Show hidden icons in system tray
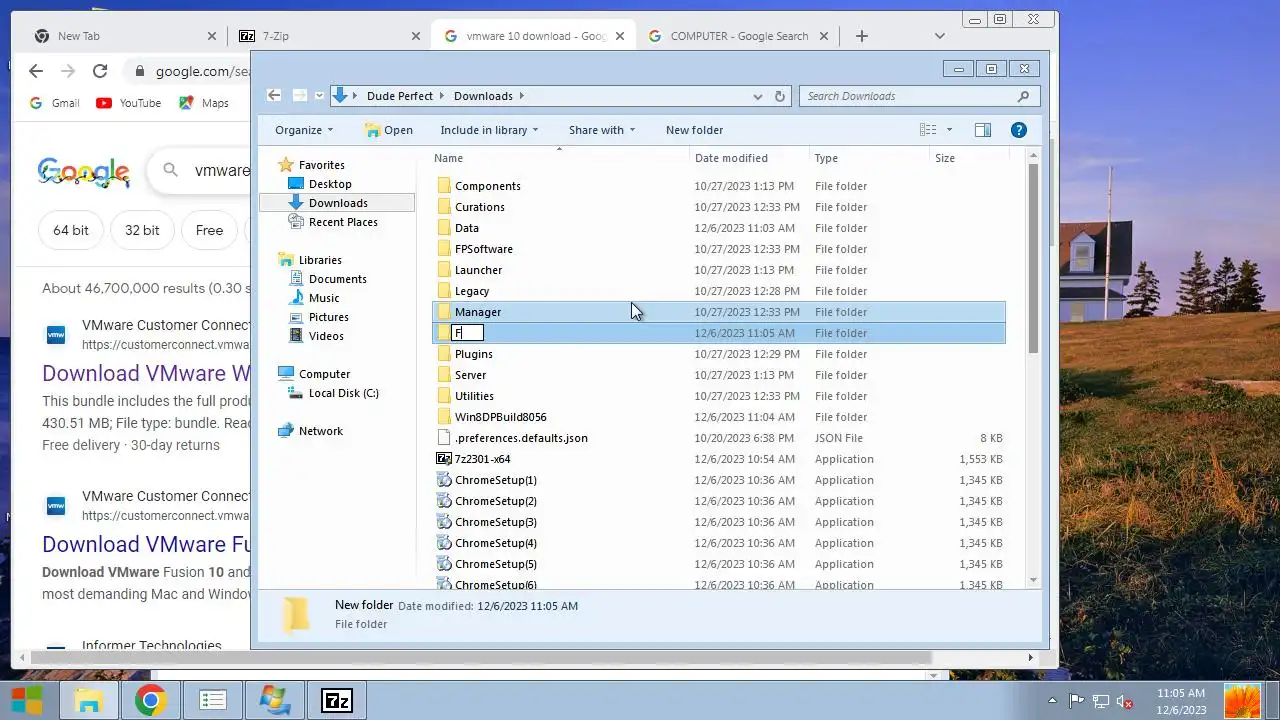The height and width of the screenshot is (720, 1280). 1052,702
